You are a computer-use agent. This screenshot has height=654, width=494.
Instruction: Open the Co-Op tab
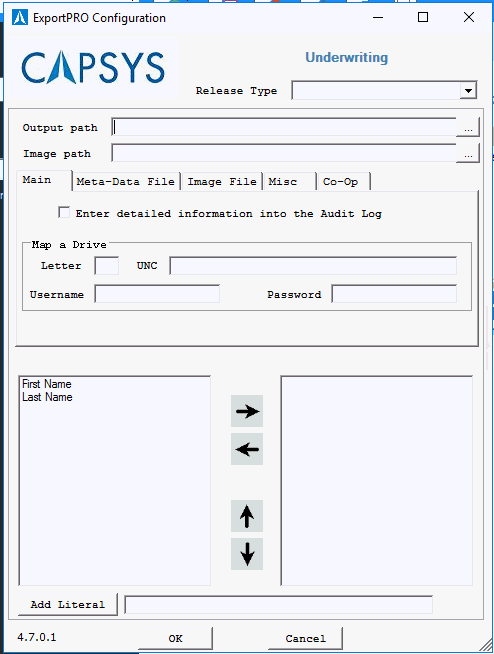pos(343,181)
